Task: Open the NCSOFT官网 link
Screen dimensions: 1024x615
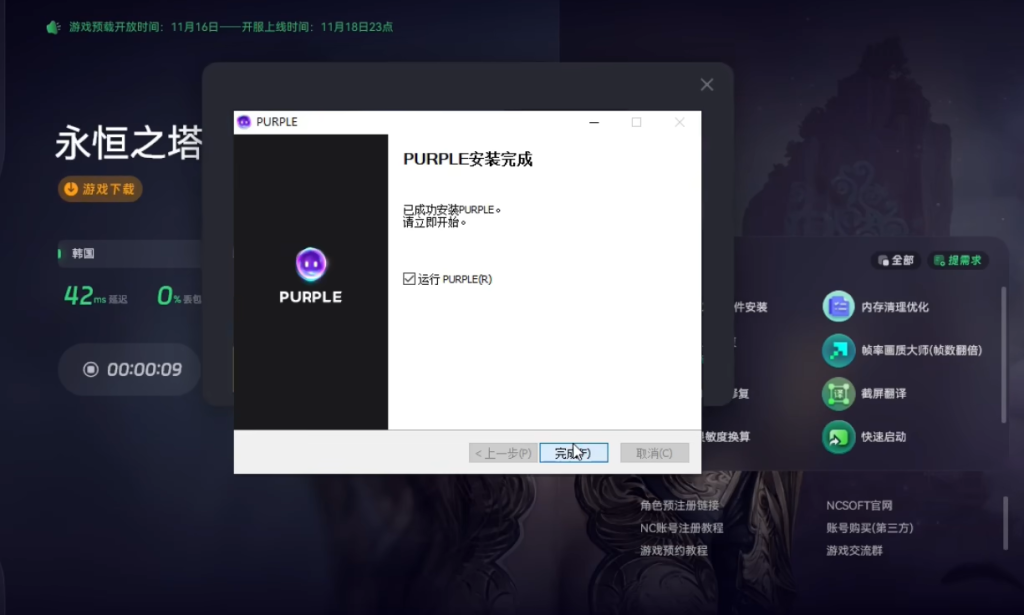Action: click(x=859, y=506)
